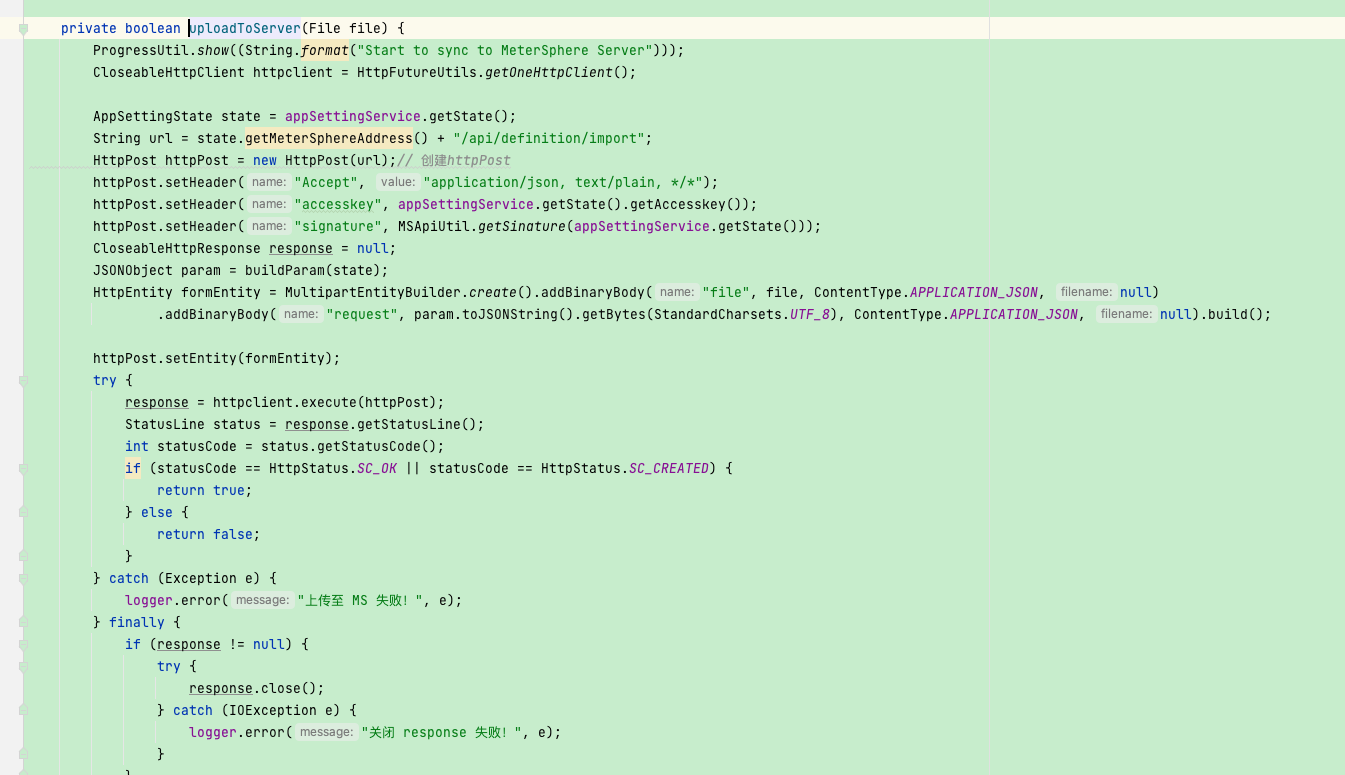Click the private keyword in method signature
Image resolution: width=1345 pixels, height=775 pixels.
[x=89, y=28]
